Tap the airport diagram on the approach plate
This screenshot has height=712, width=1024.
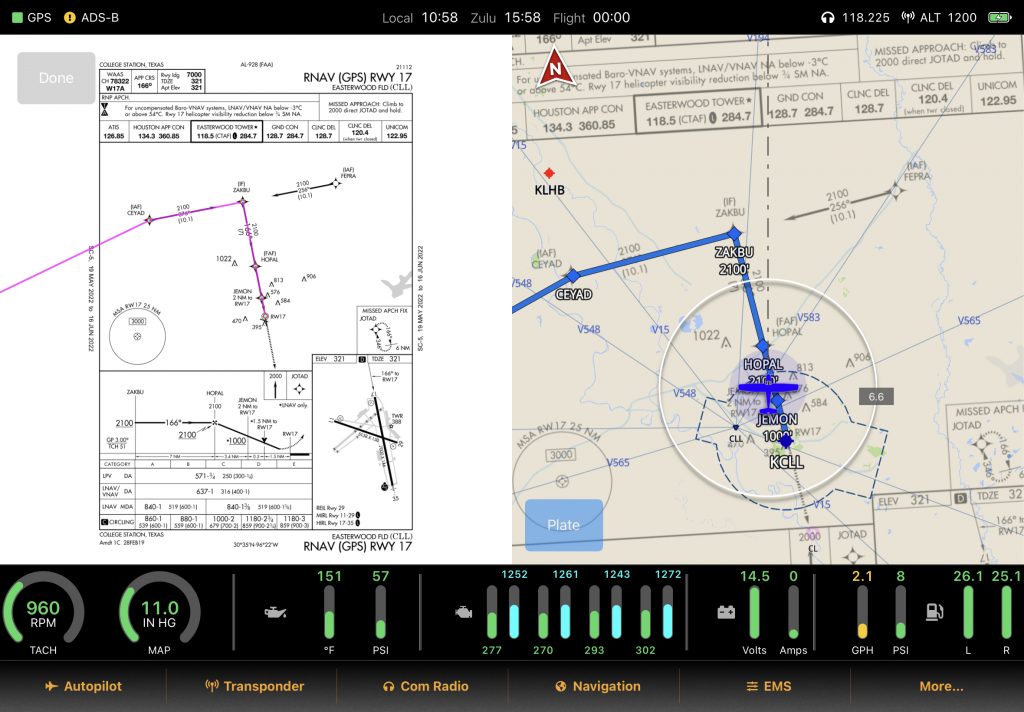coord(363,442)
